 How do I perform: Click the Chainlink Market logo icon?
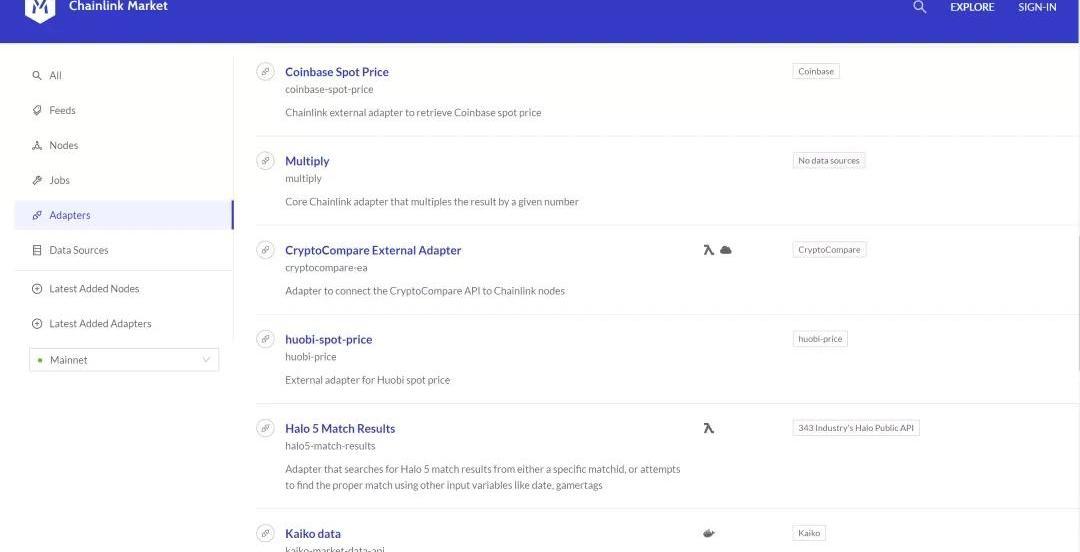(x=40, y=9)
